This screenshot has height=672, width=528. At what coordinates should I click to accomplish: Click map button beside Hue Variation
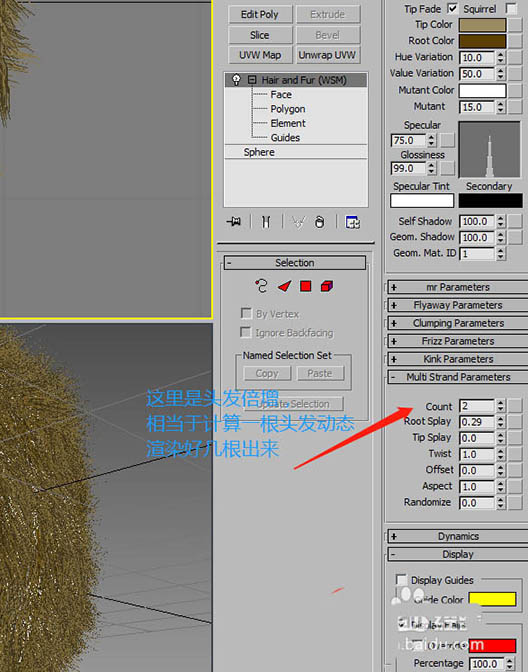515,57
